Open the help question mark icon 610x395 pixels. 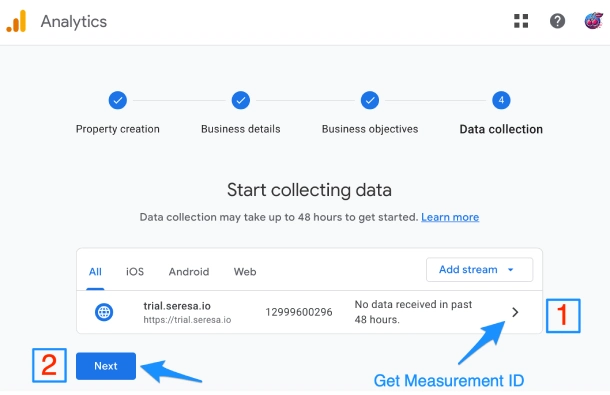557,21
